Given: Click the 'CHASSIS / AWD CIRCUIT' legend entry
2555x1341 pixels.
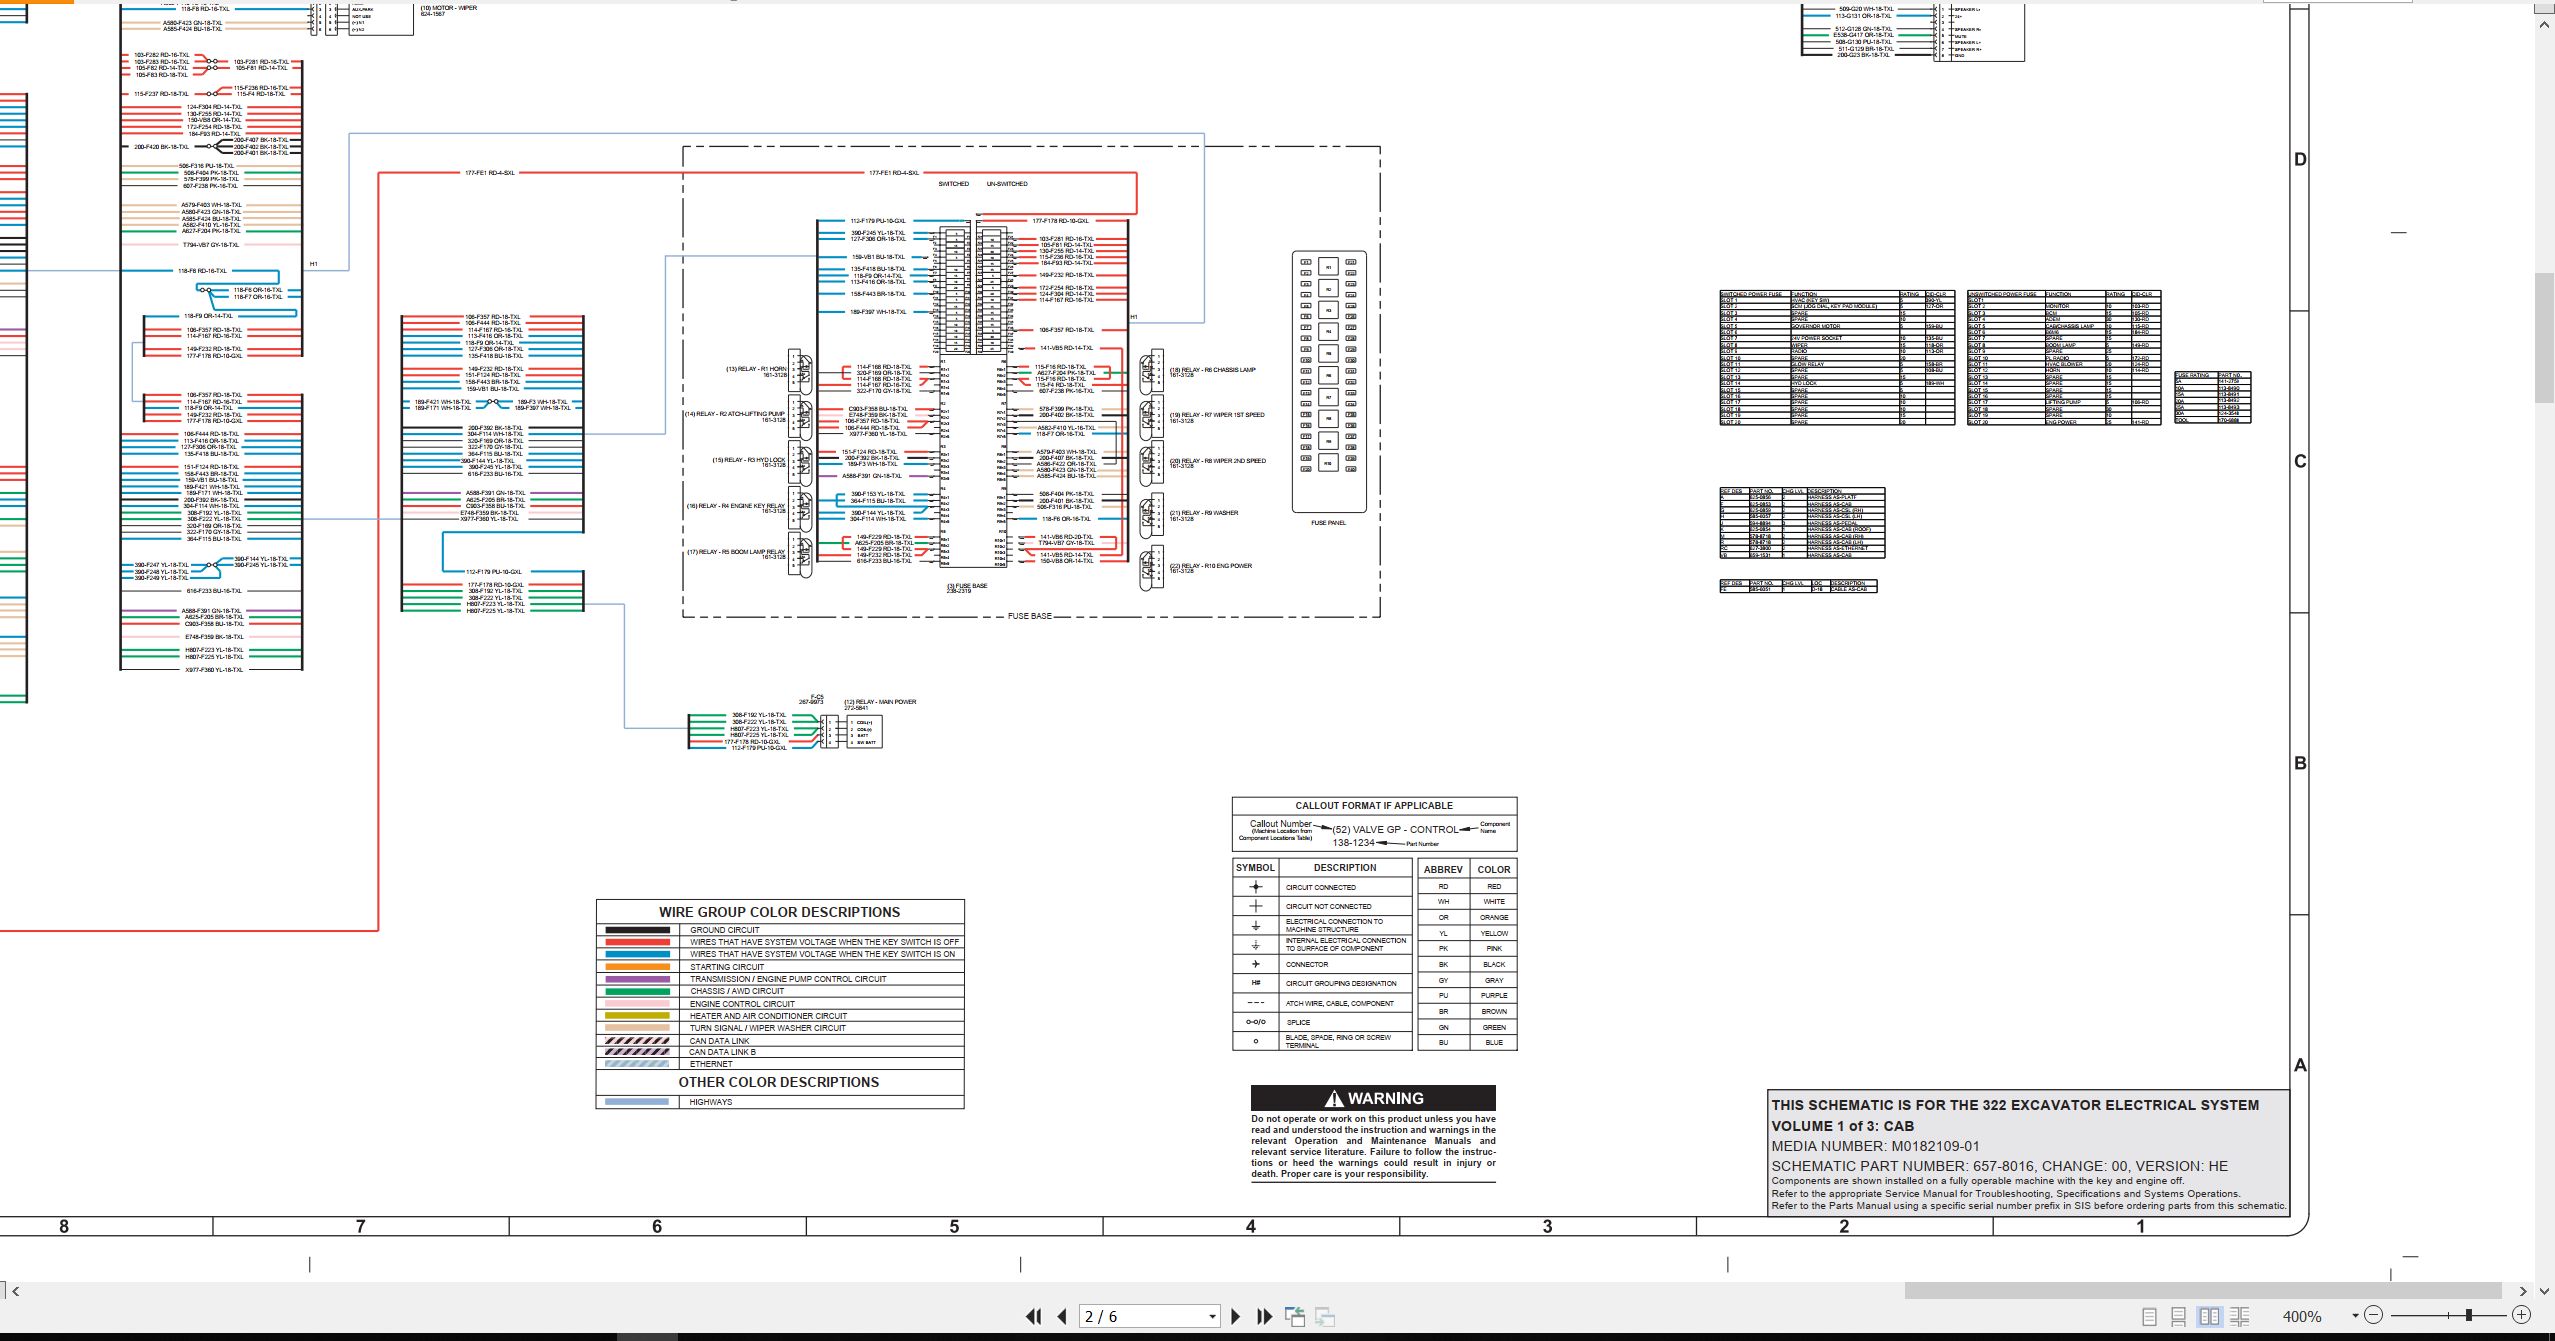Looking at the screenshot, I should coord(737,991).
